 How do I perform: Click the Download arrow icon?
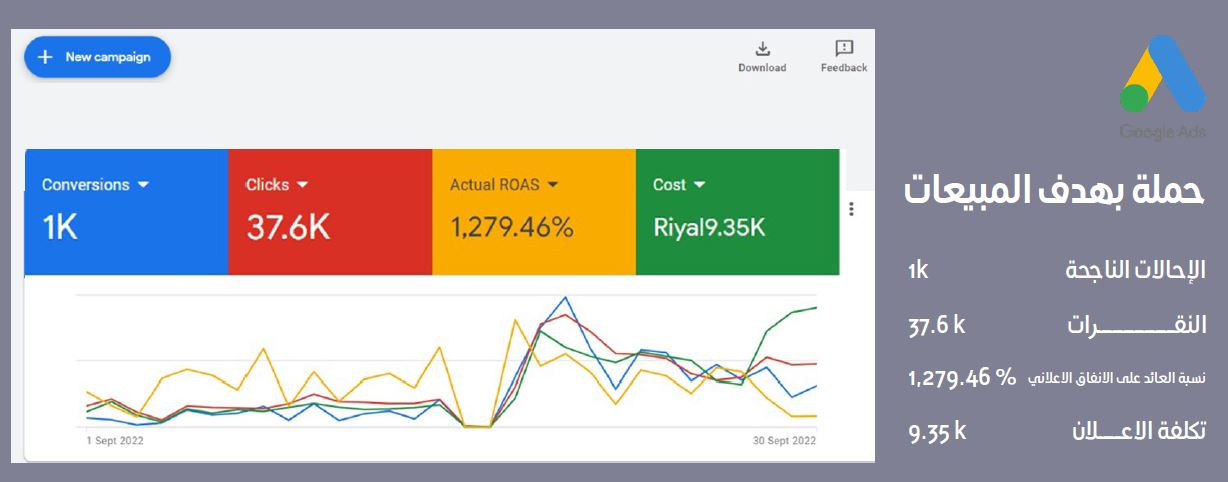(762, 49)
